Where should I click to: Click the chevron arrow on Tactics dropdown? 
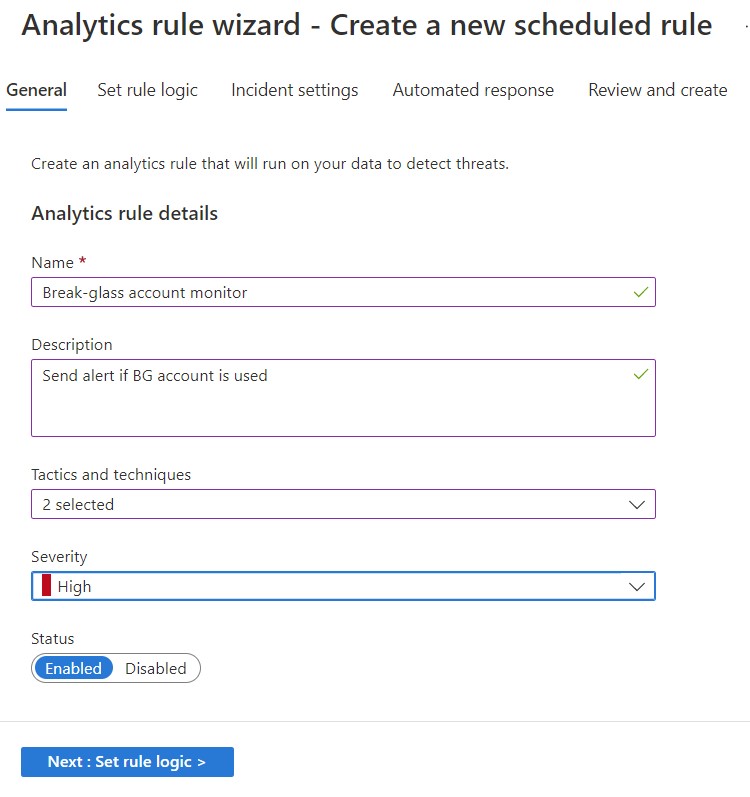[x=637, y=505]
